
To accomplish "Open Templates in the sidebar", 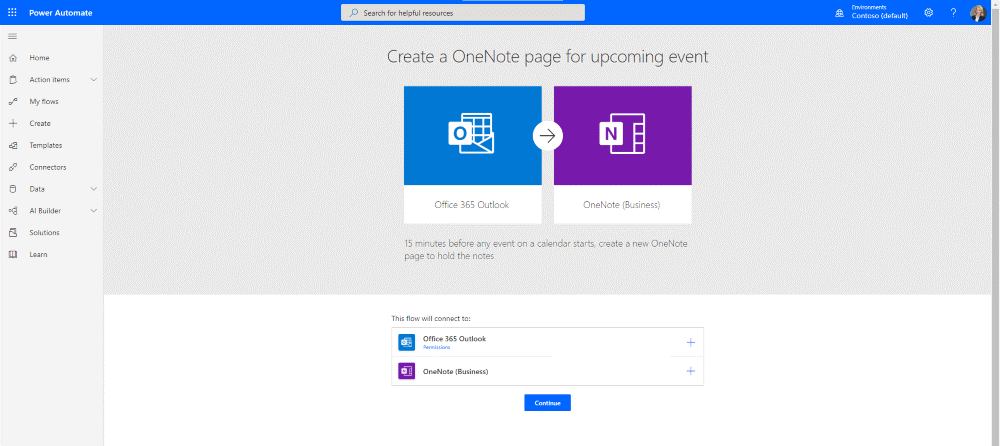I will coord(45,145).
